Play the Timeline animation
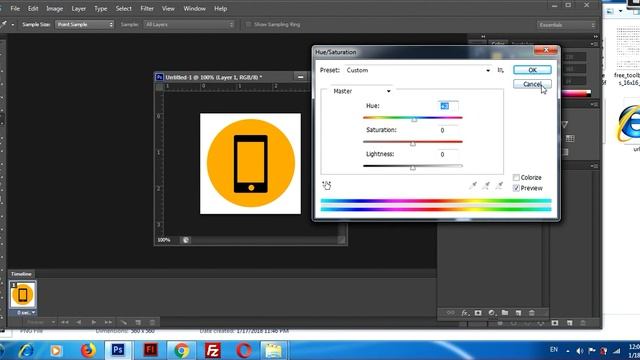Image resolution: width=640 pixels, height=360 pixels. point(93,322)
